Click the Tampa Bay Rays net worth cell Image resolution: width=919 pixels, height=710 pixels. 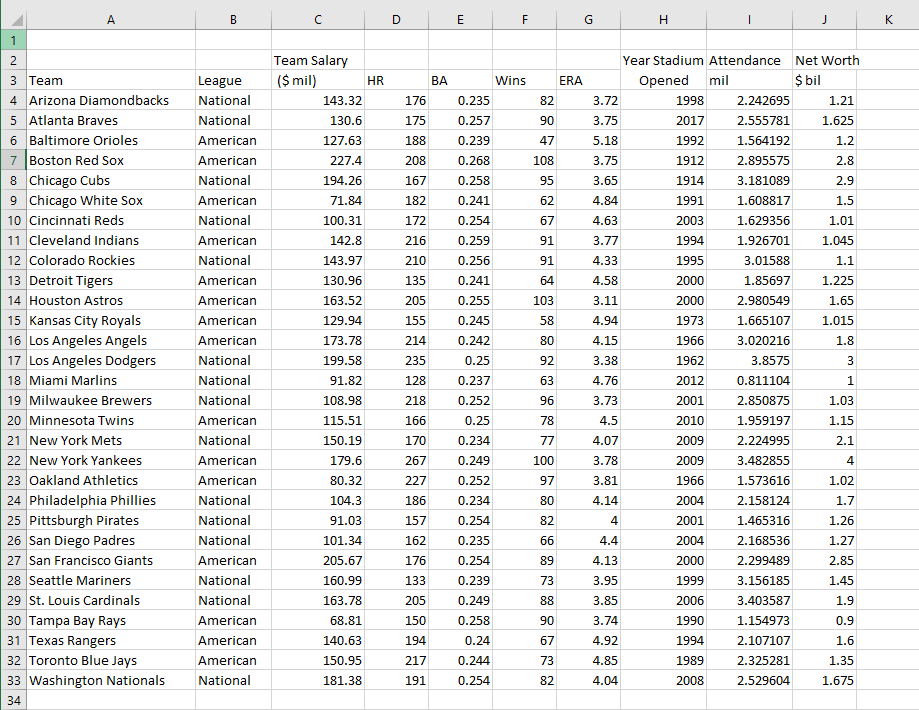[x=824, y=620]
